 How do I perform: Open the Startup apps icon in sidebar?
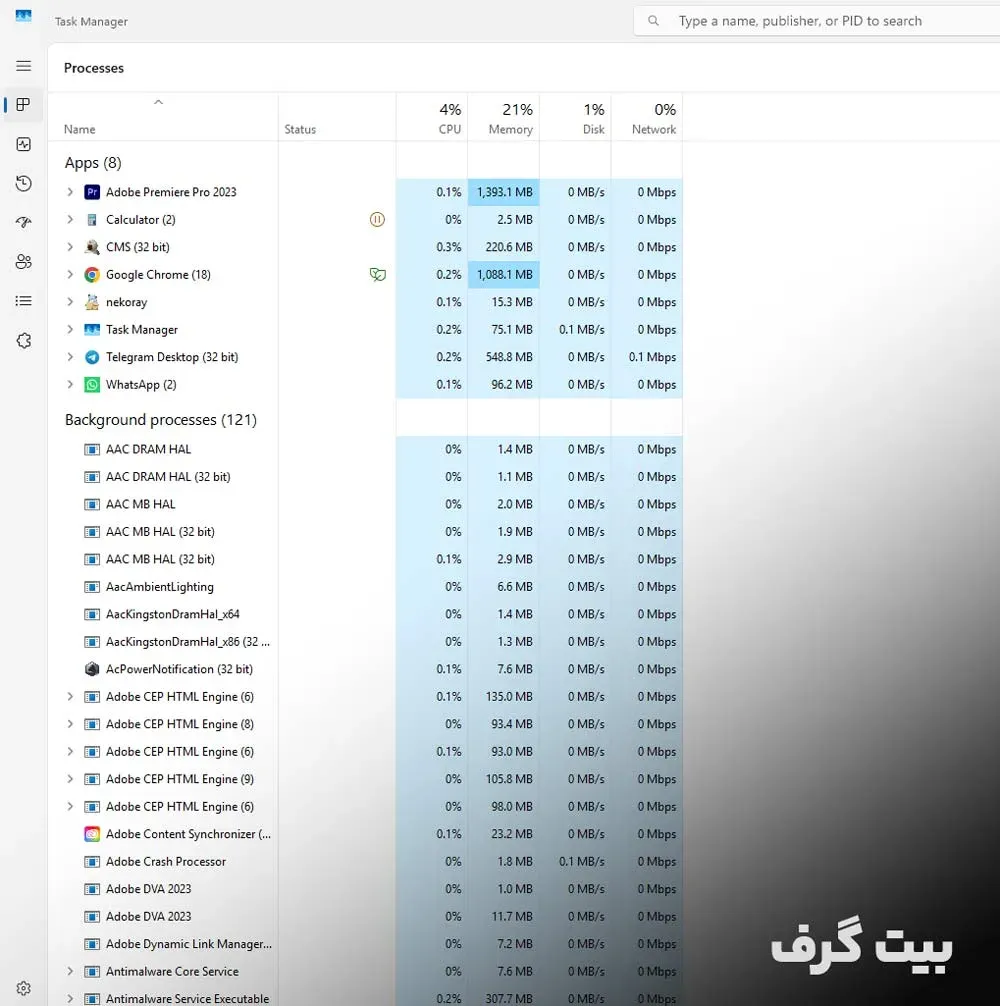tap(24, 223)
